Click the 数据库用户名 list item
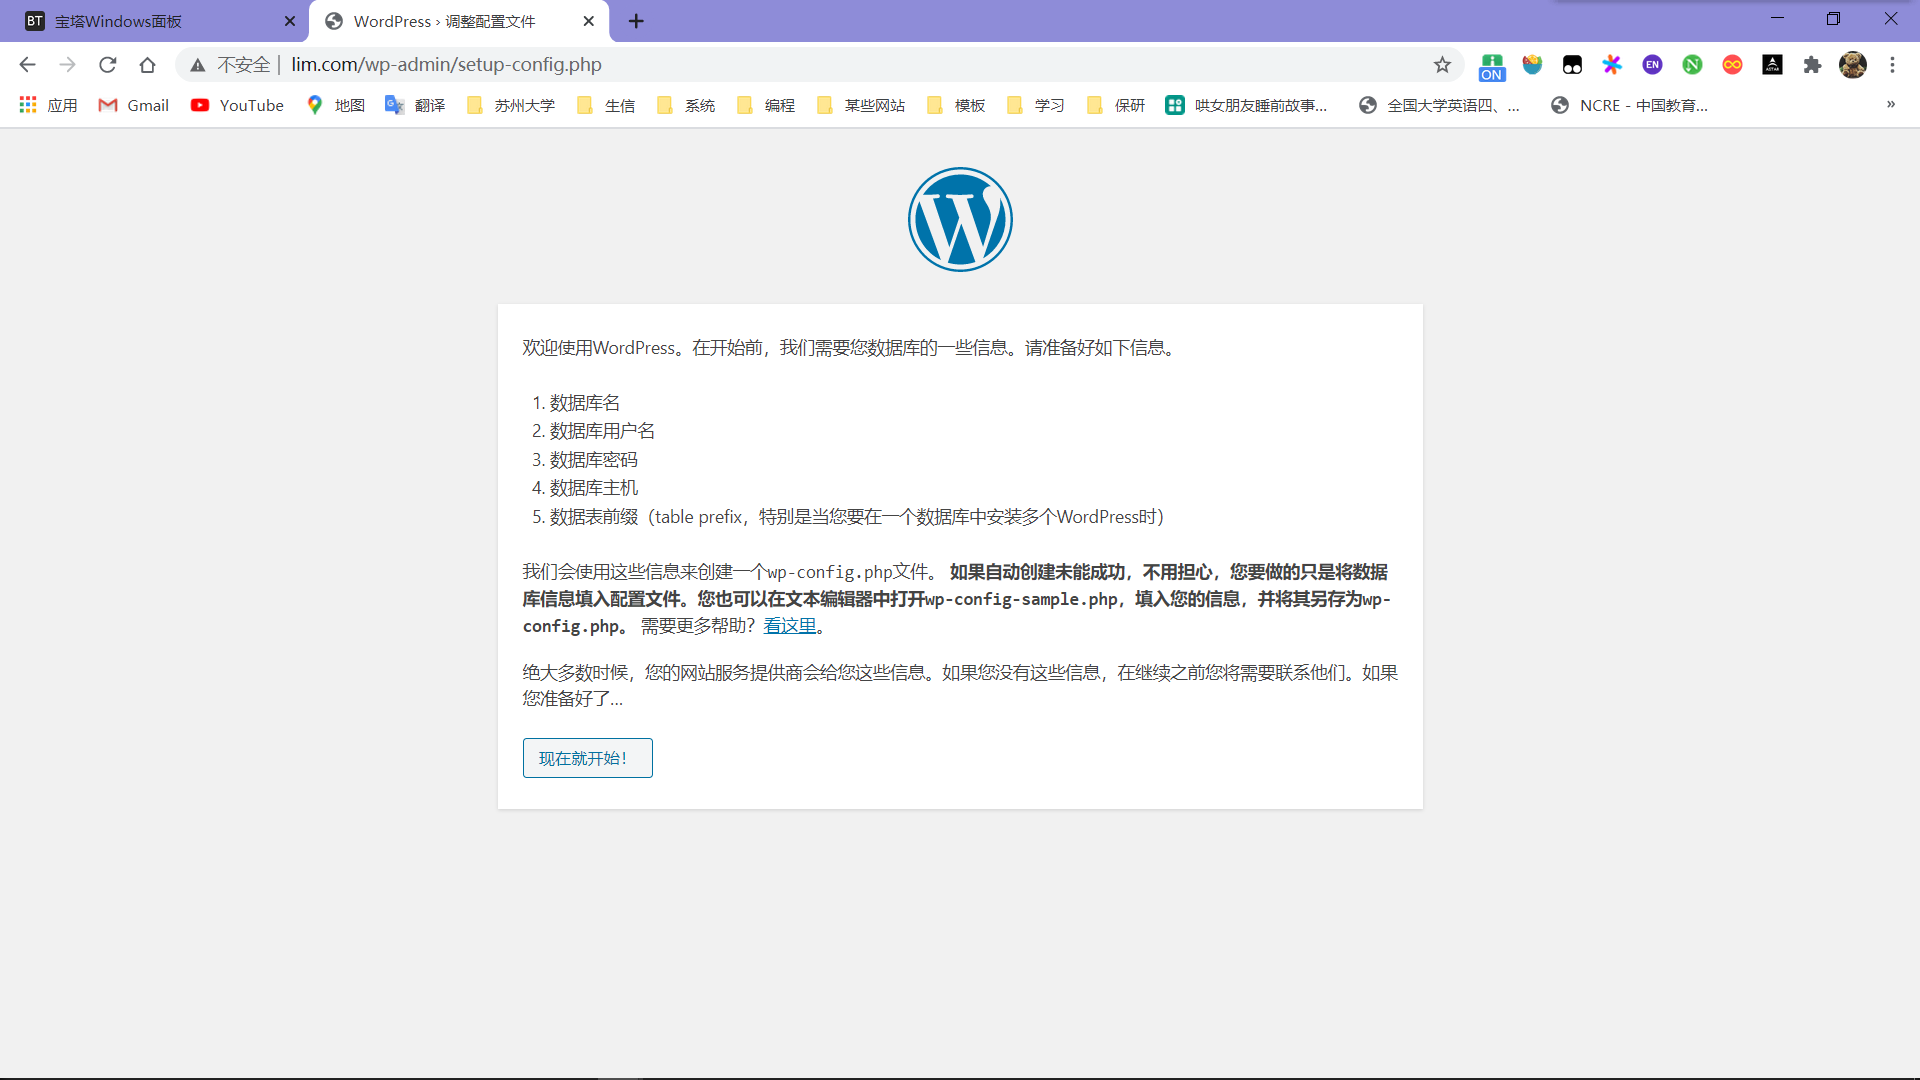 point(602,431)
